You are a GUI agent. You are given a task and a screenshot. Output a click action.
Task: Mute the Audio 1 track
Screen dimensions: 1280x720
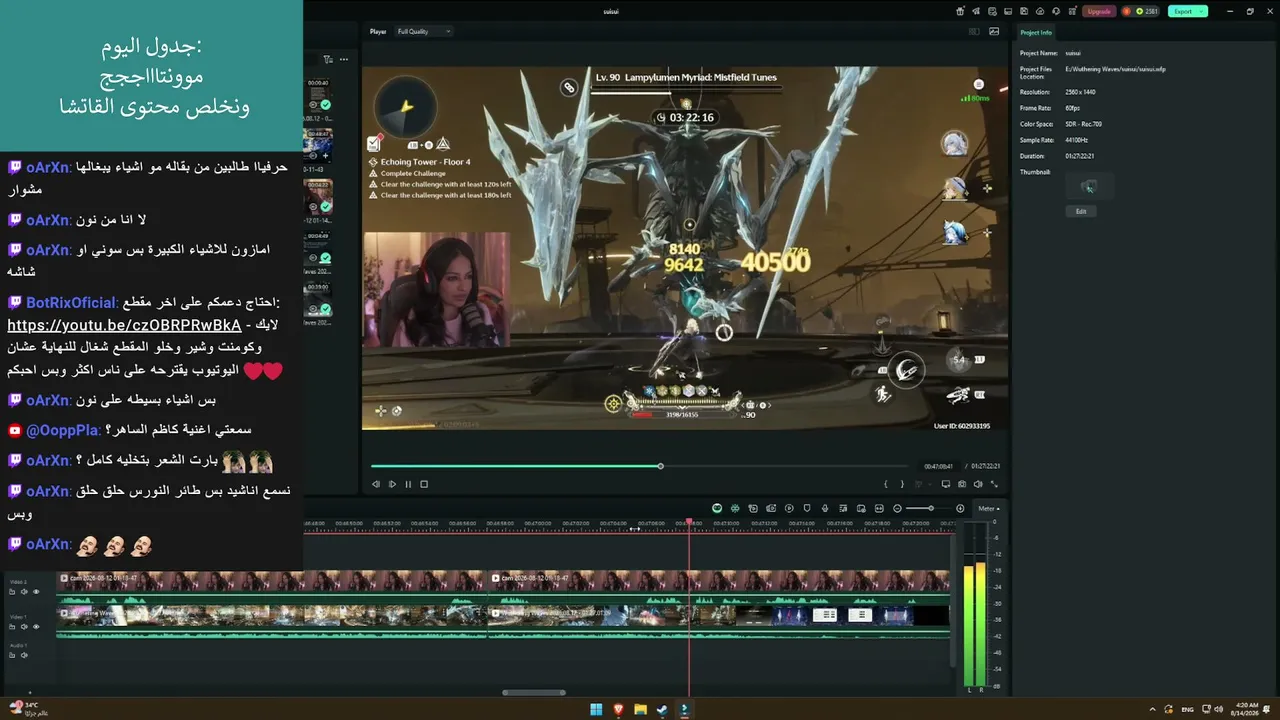click(x=24, y=656)
